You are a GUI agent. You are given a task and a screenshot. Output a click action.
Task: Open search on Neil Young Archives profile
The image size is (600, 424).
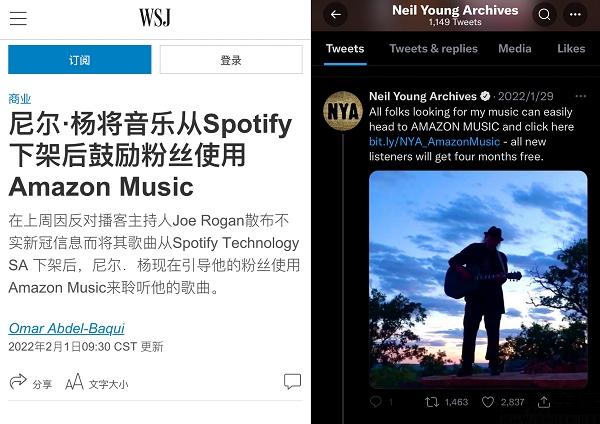544,15
